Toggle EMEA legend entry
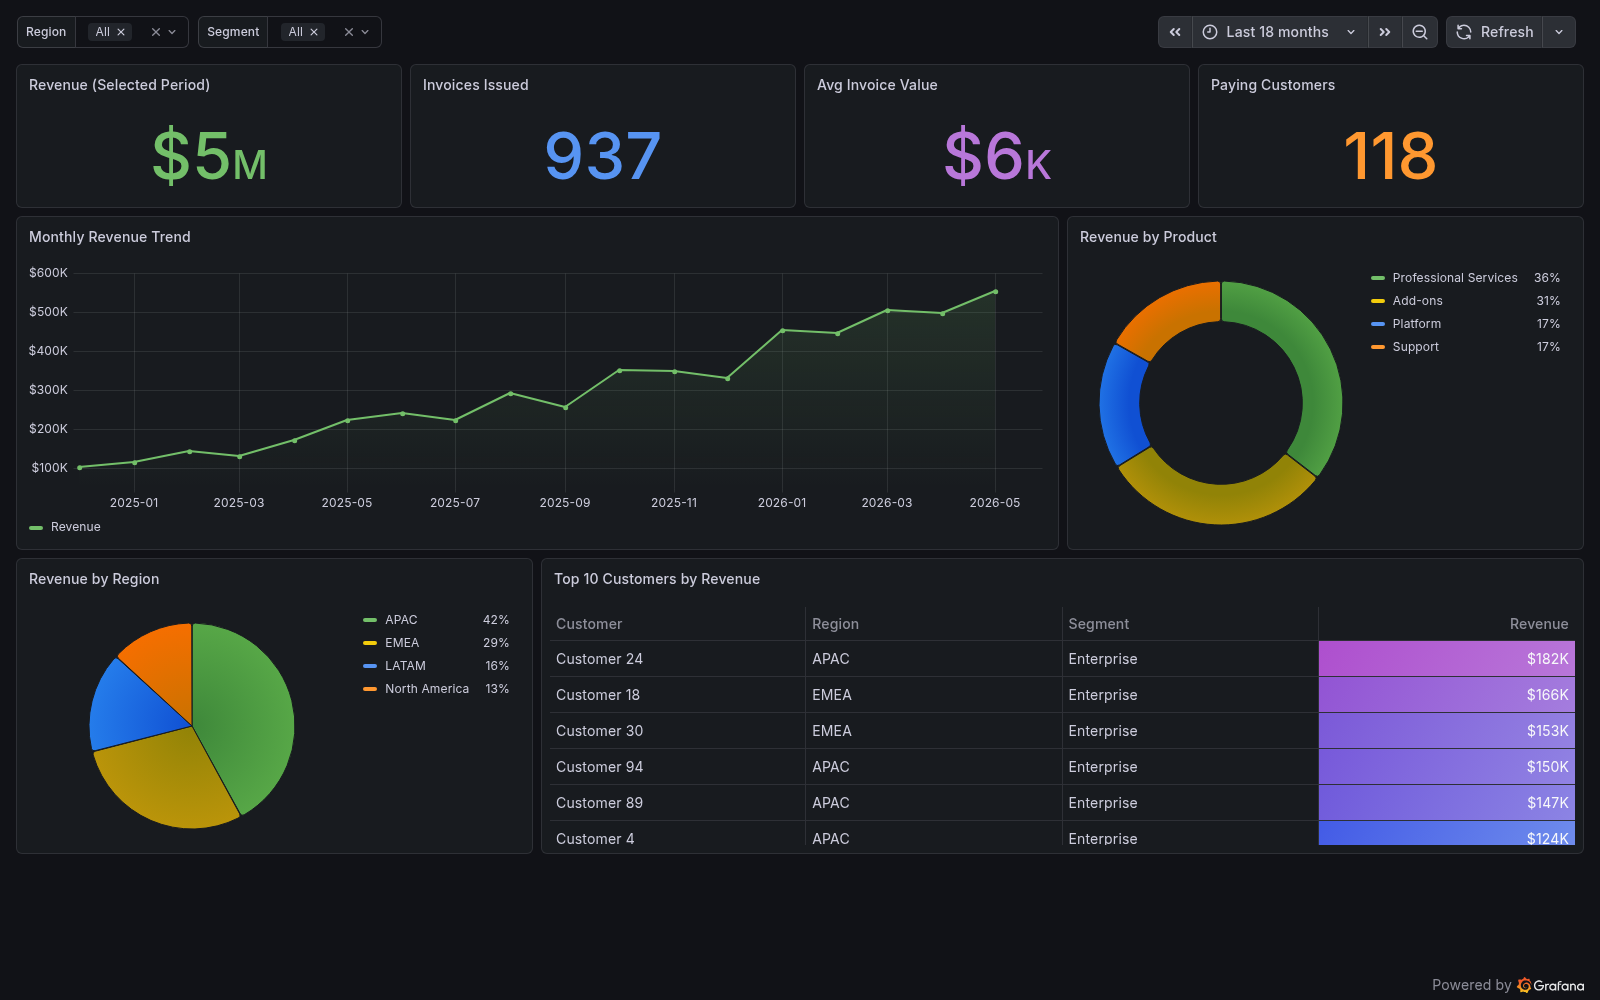 (402, 643)
